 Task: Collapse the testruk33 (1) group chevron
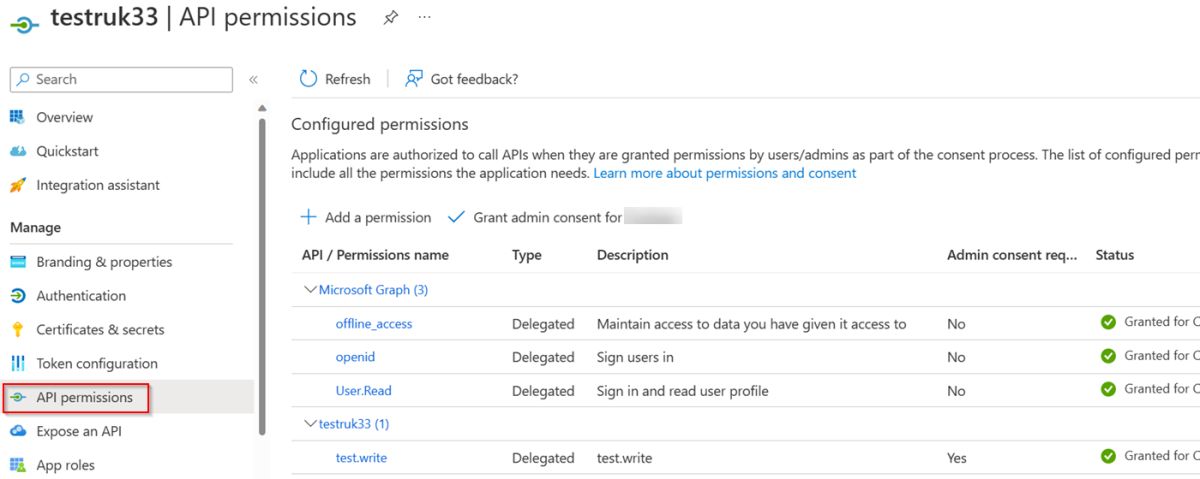coord(310,424)
